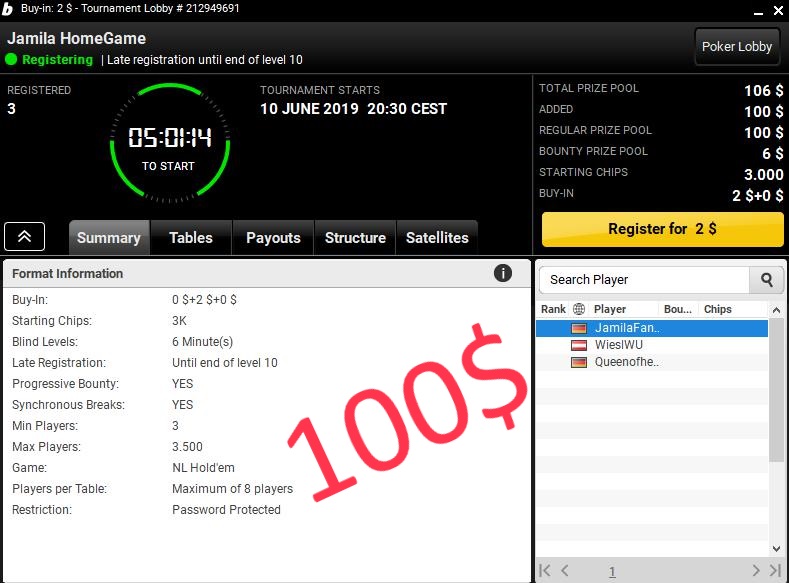Click Bounty Prize Pool '6 $' value
Screen dimensions: 789x583
click(x=772, y=153)
